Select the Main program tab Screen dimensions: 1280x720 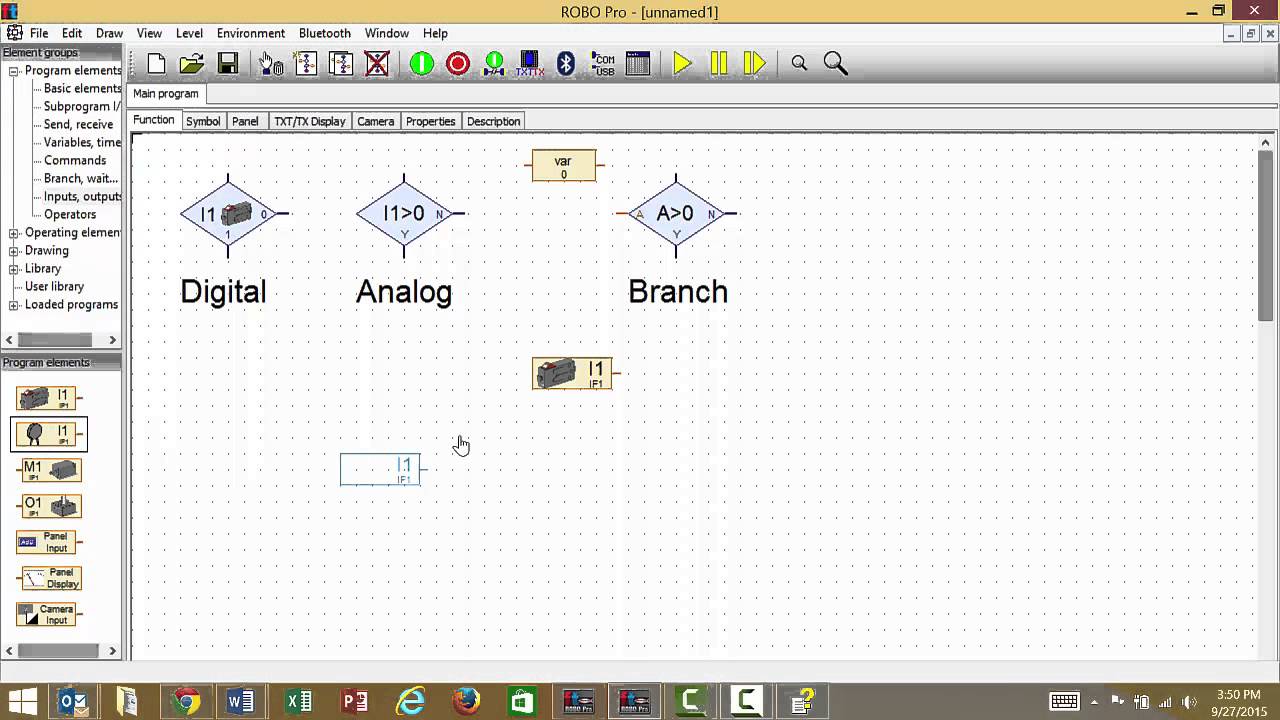(166, 94)
